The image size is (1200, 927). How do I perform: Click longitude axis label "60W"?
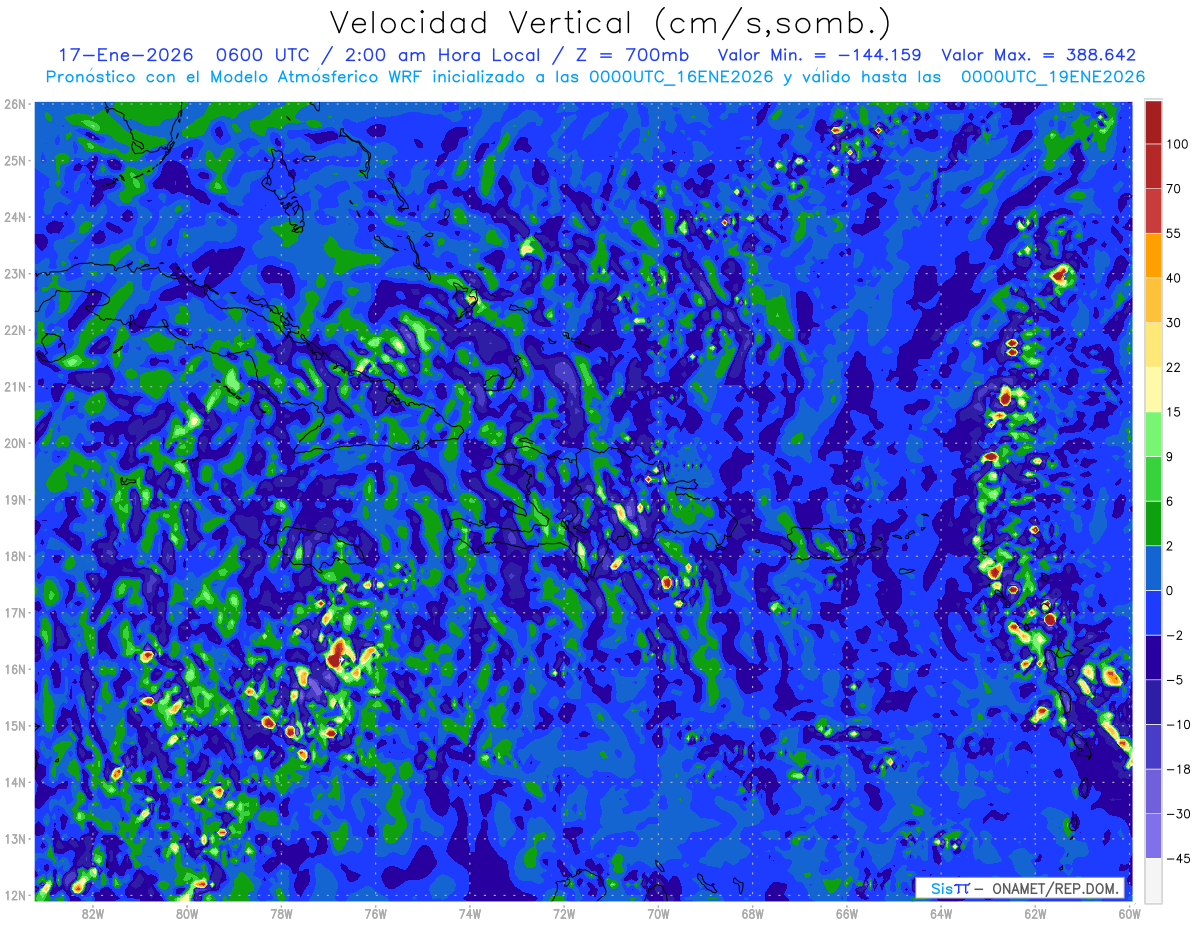point(1129,913)
